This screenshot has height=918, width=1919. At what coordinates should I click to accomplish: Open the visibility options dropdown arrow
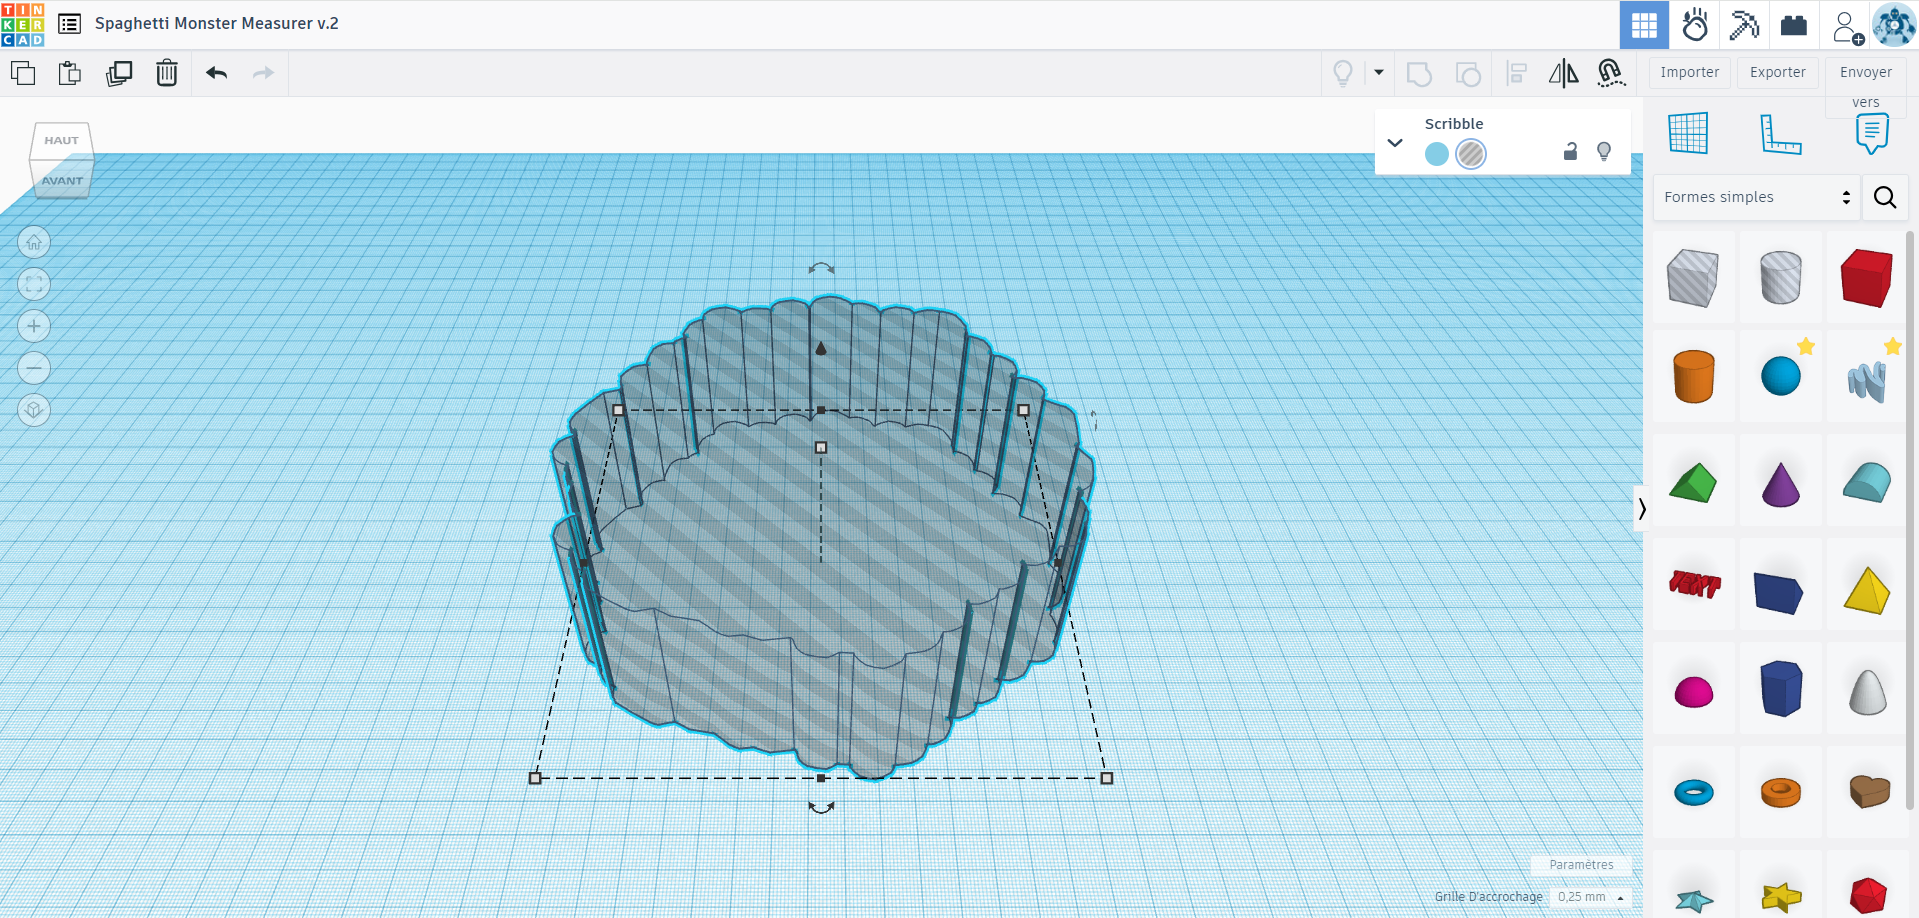coord(1379,72)
